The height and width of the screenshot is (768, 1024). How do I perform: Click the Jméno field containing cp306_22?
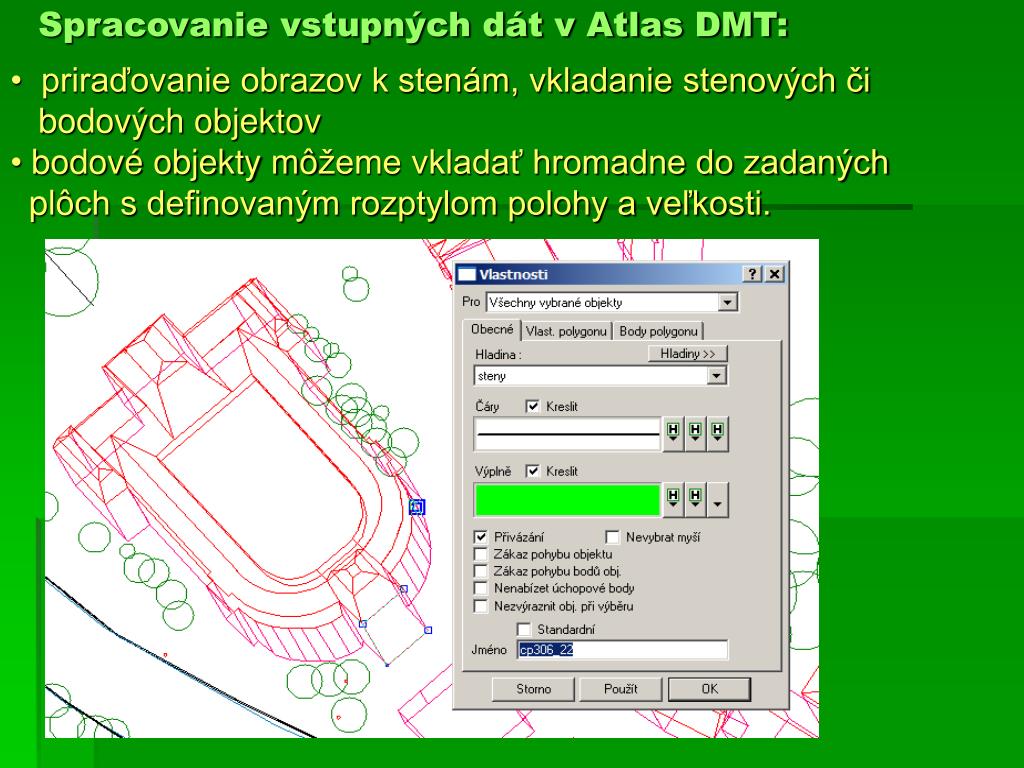tap(622, 650)
